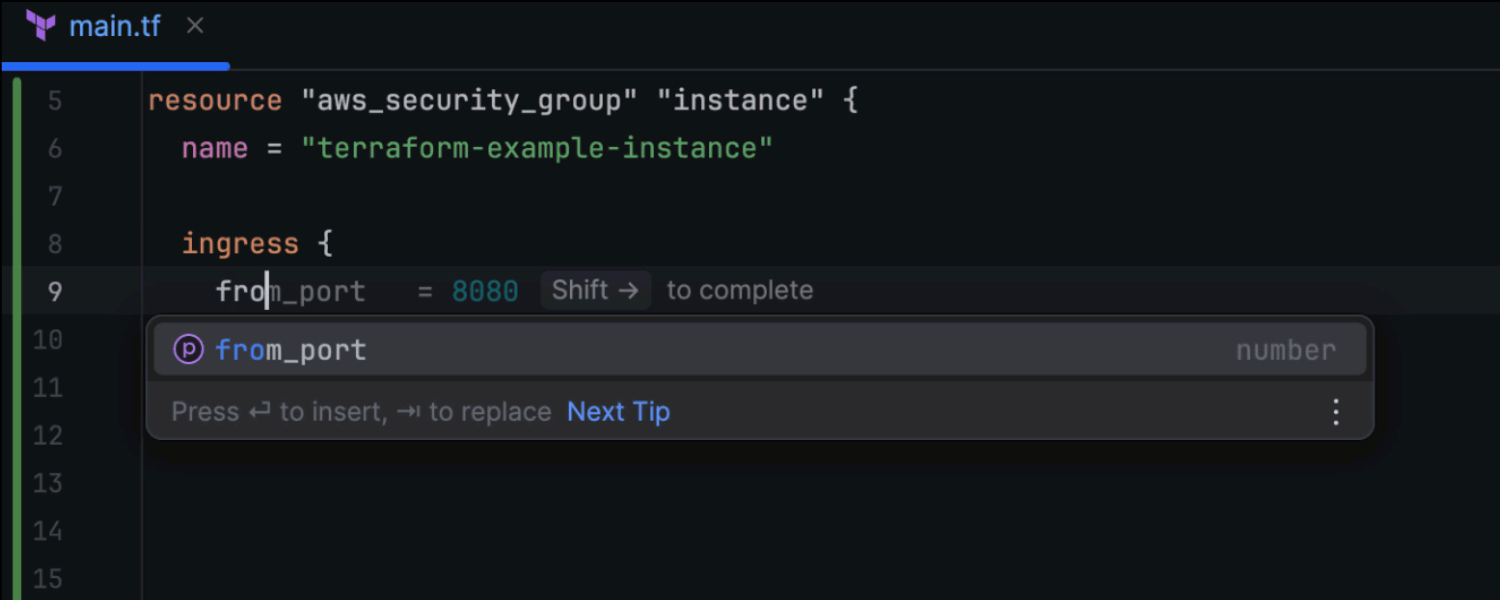This screenshot has height=600, width=1500.
Task: Click the number type label in suggestion row
Action: click(1285, 351)
